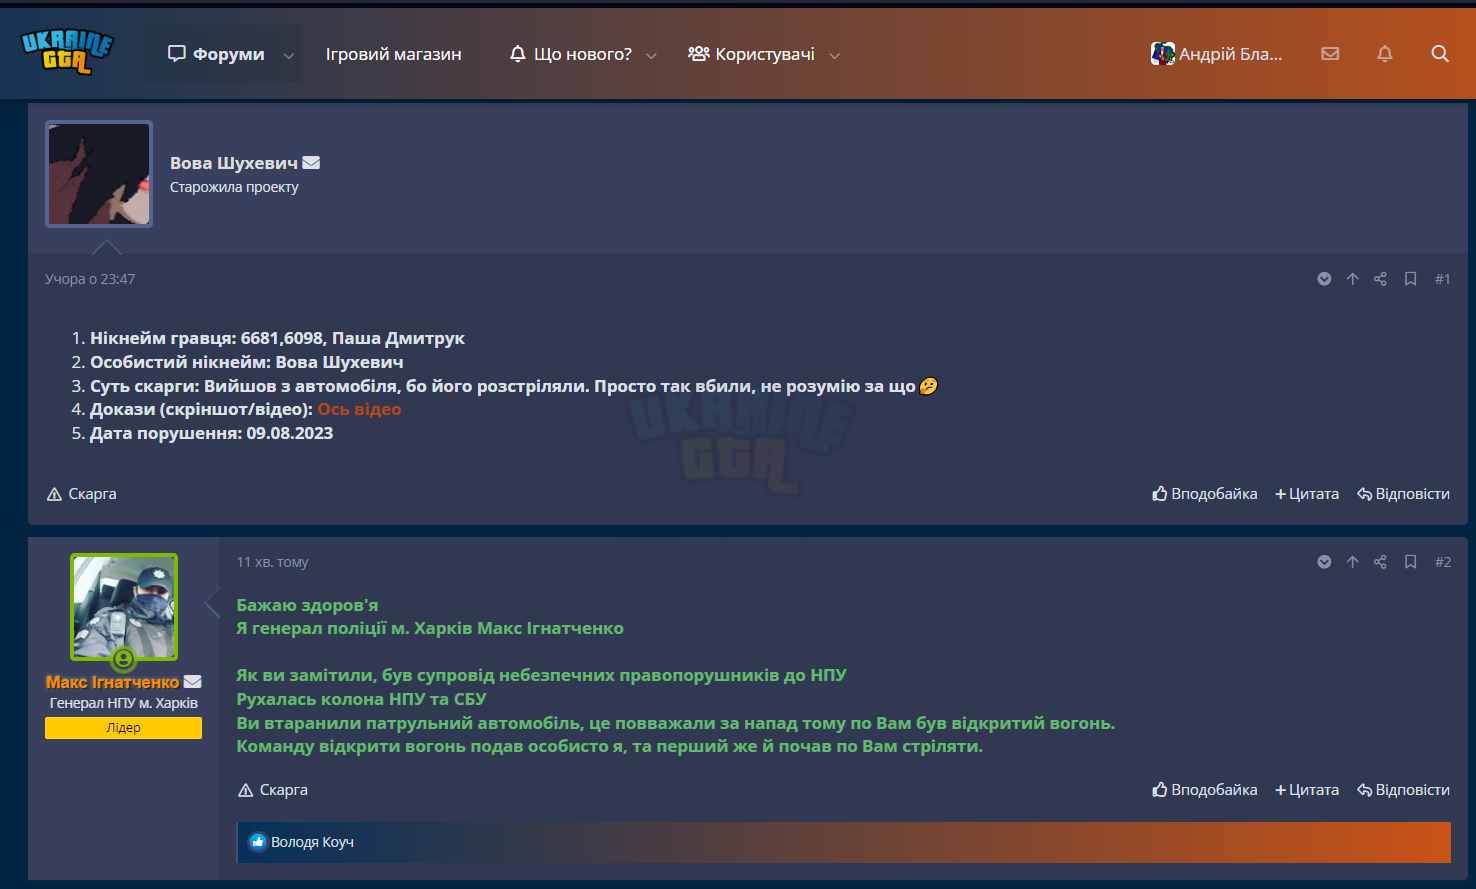Screen dimensions: 1476x889
Task: Click Вова Шухевич avatar thumbnail
Action: click(x=99, y=174)
